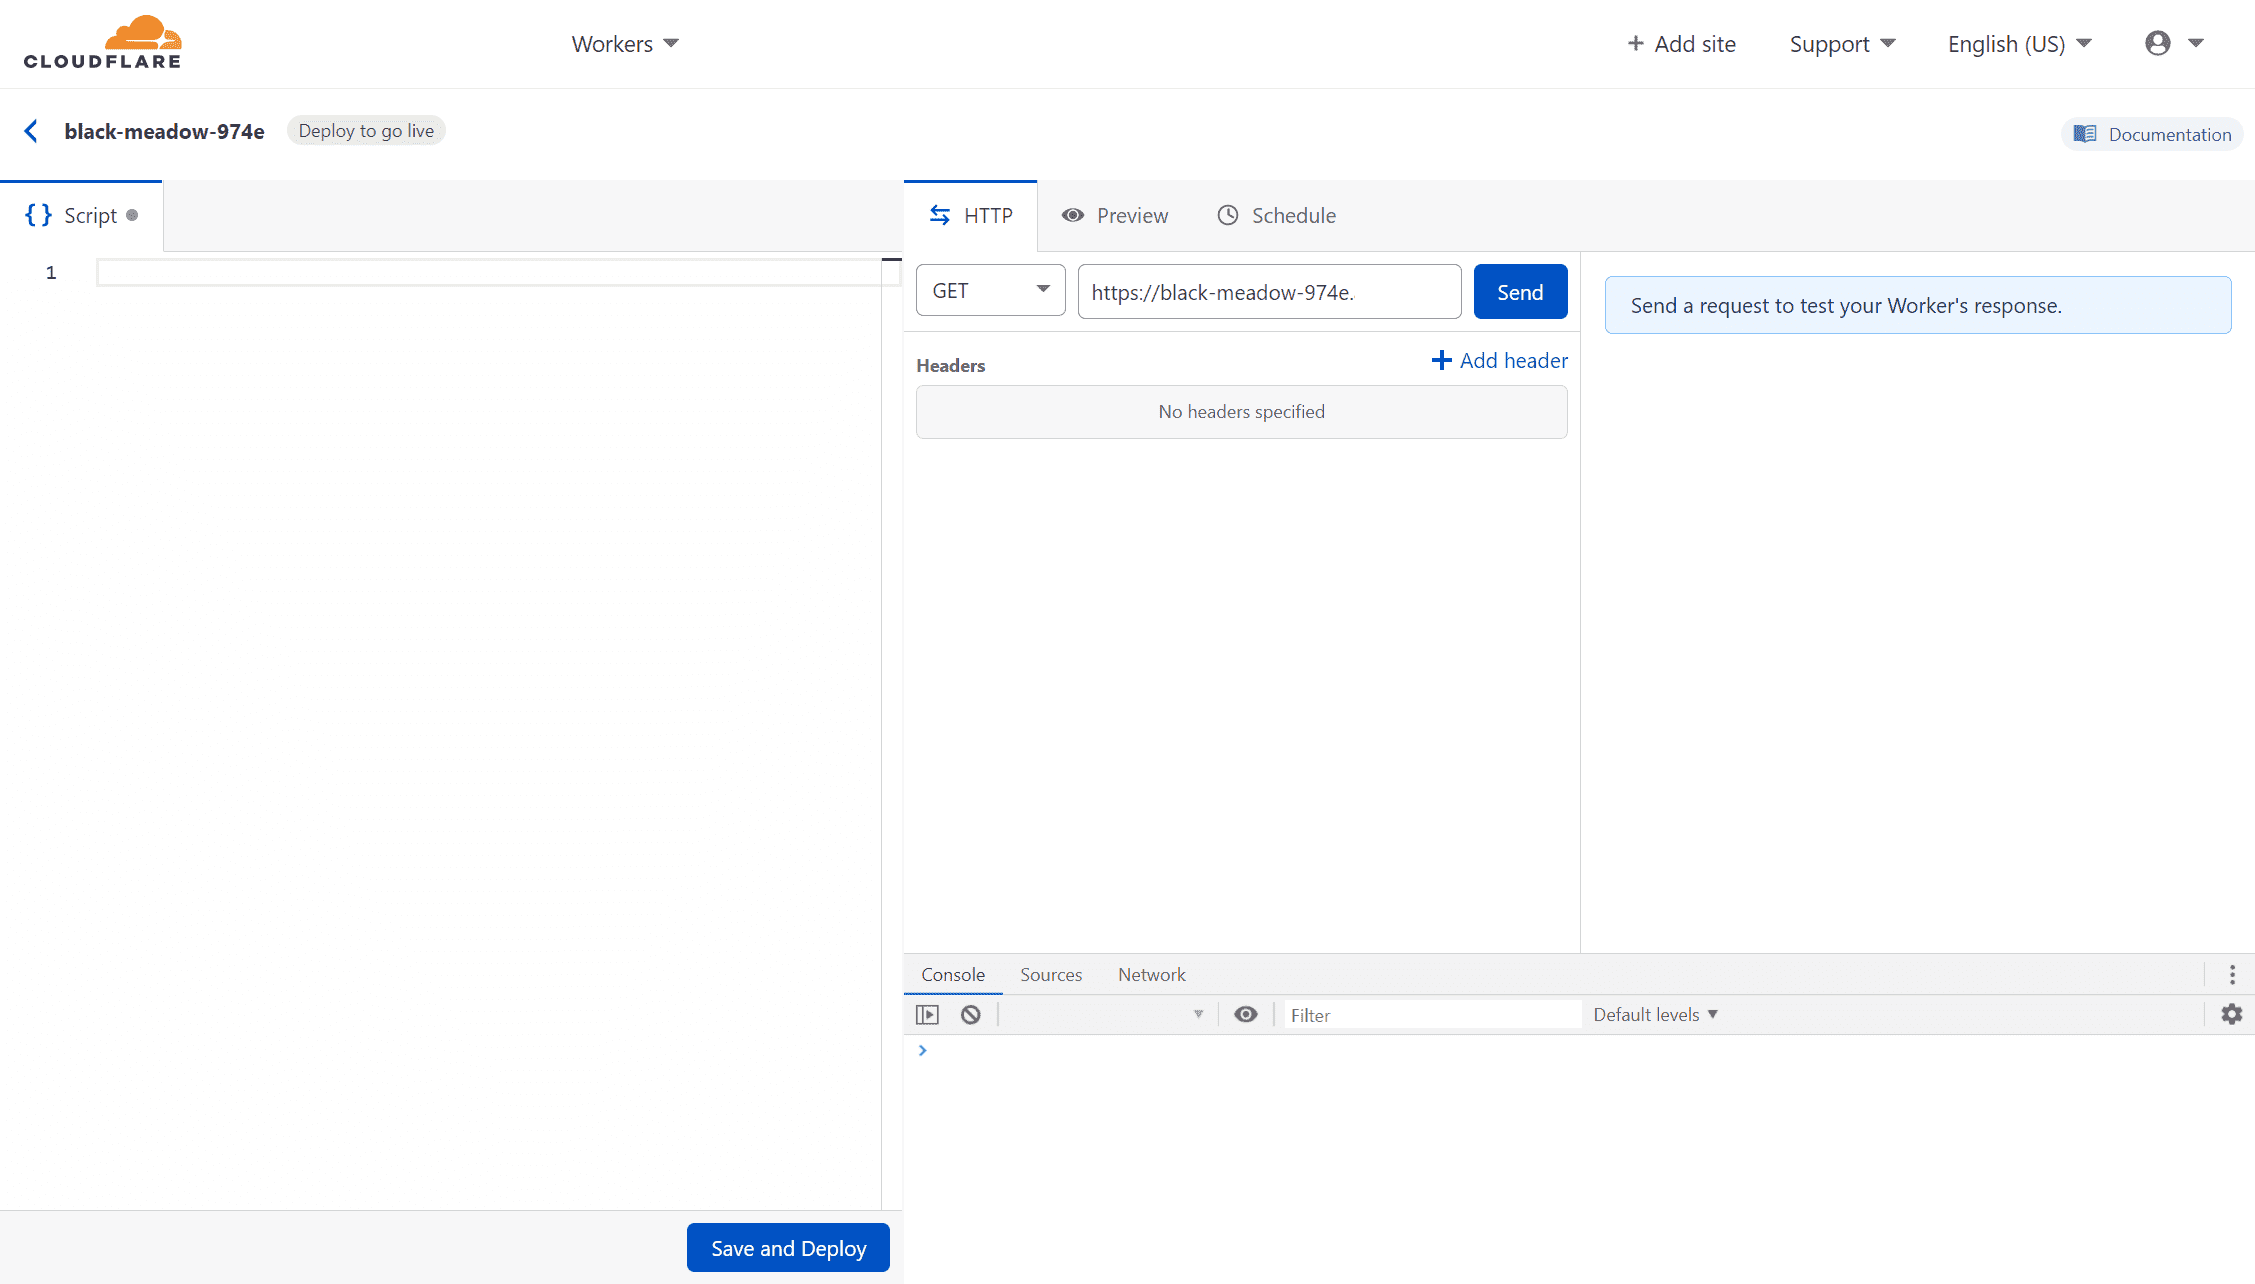Click the console Filter input field
The width and height of the screenshot is (2255, 1284).
(x=1430, y=1014)
